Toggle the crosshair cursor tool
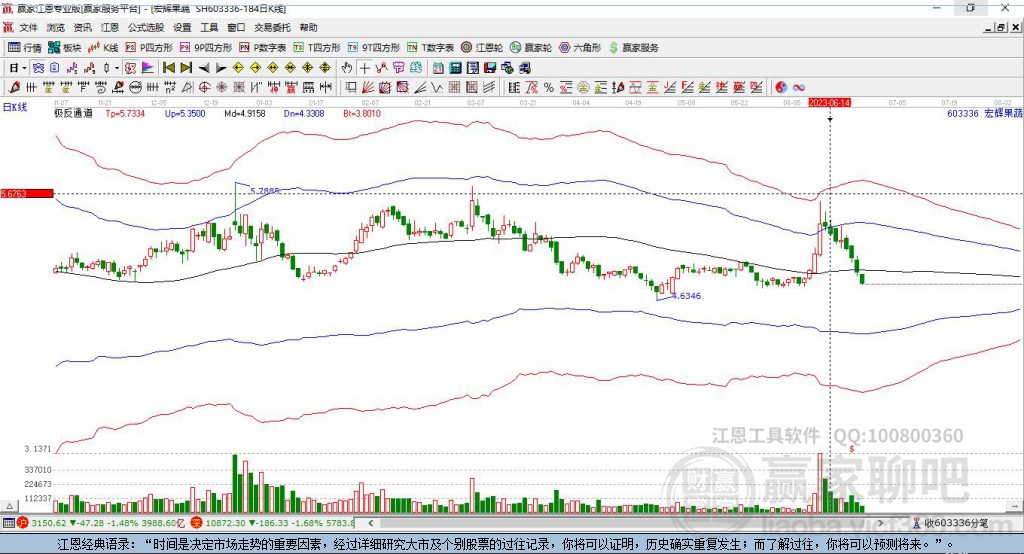Viewport: 1024px width, 554px height. [x=364, y=68]
